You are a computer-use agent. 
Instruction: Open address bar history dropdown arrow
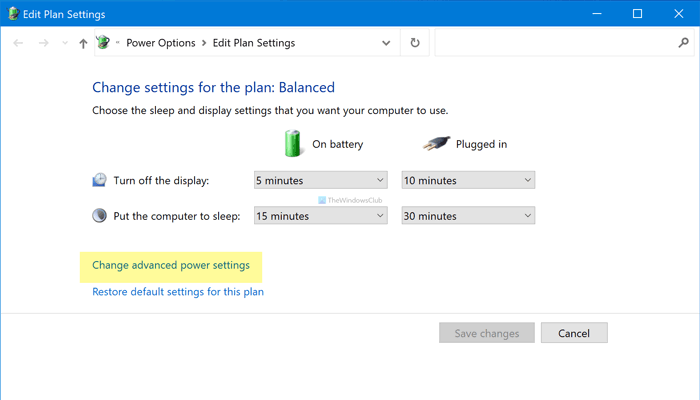387,44
